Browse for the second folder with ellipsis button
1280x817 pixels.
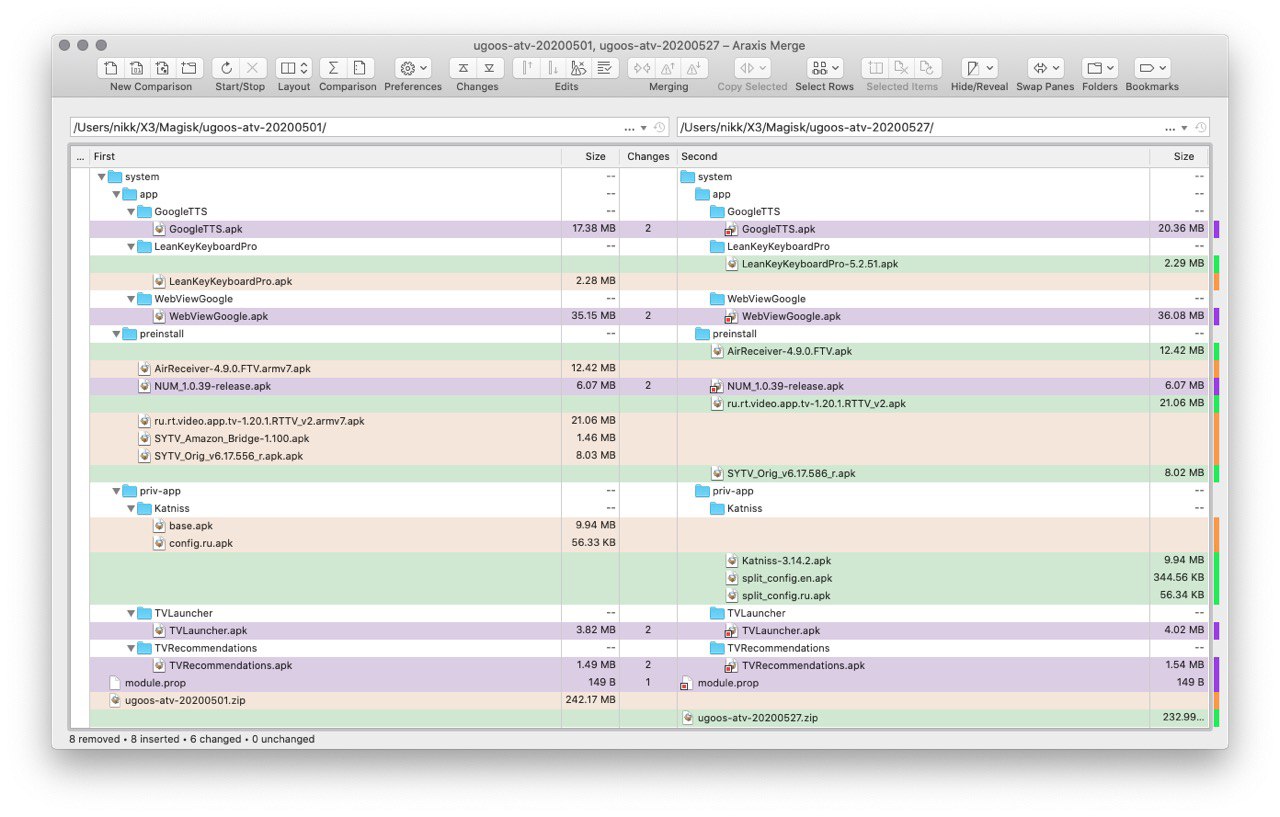(1170, 128)
